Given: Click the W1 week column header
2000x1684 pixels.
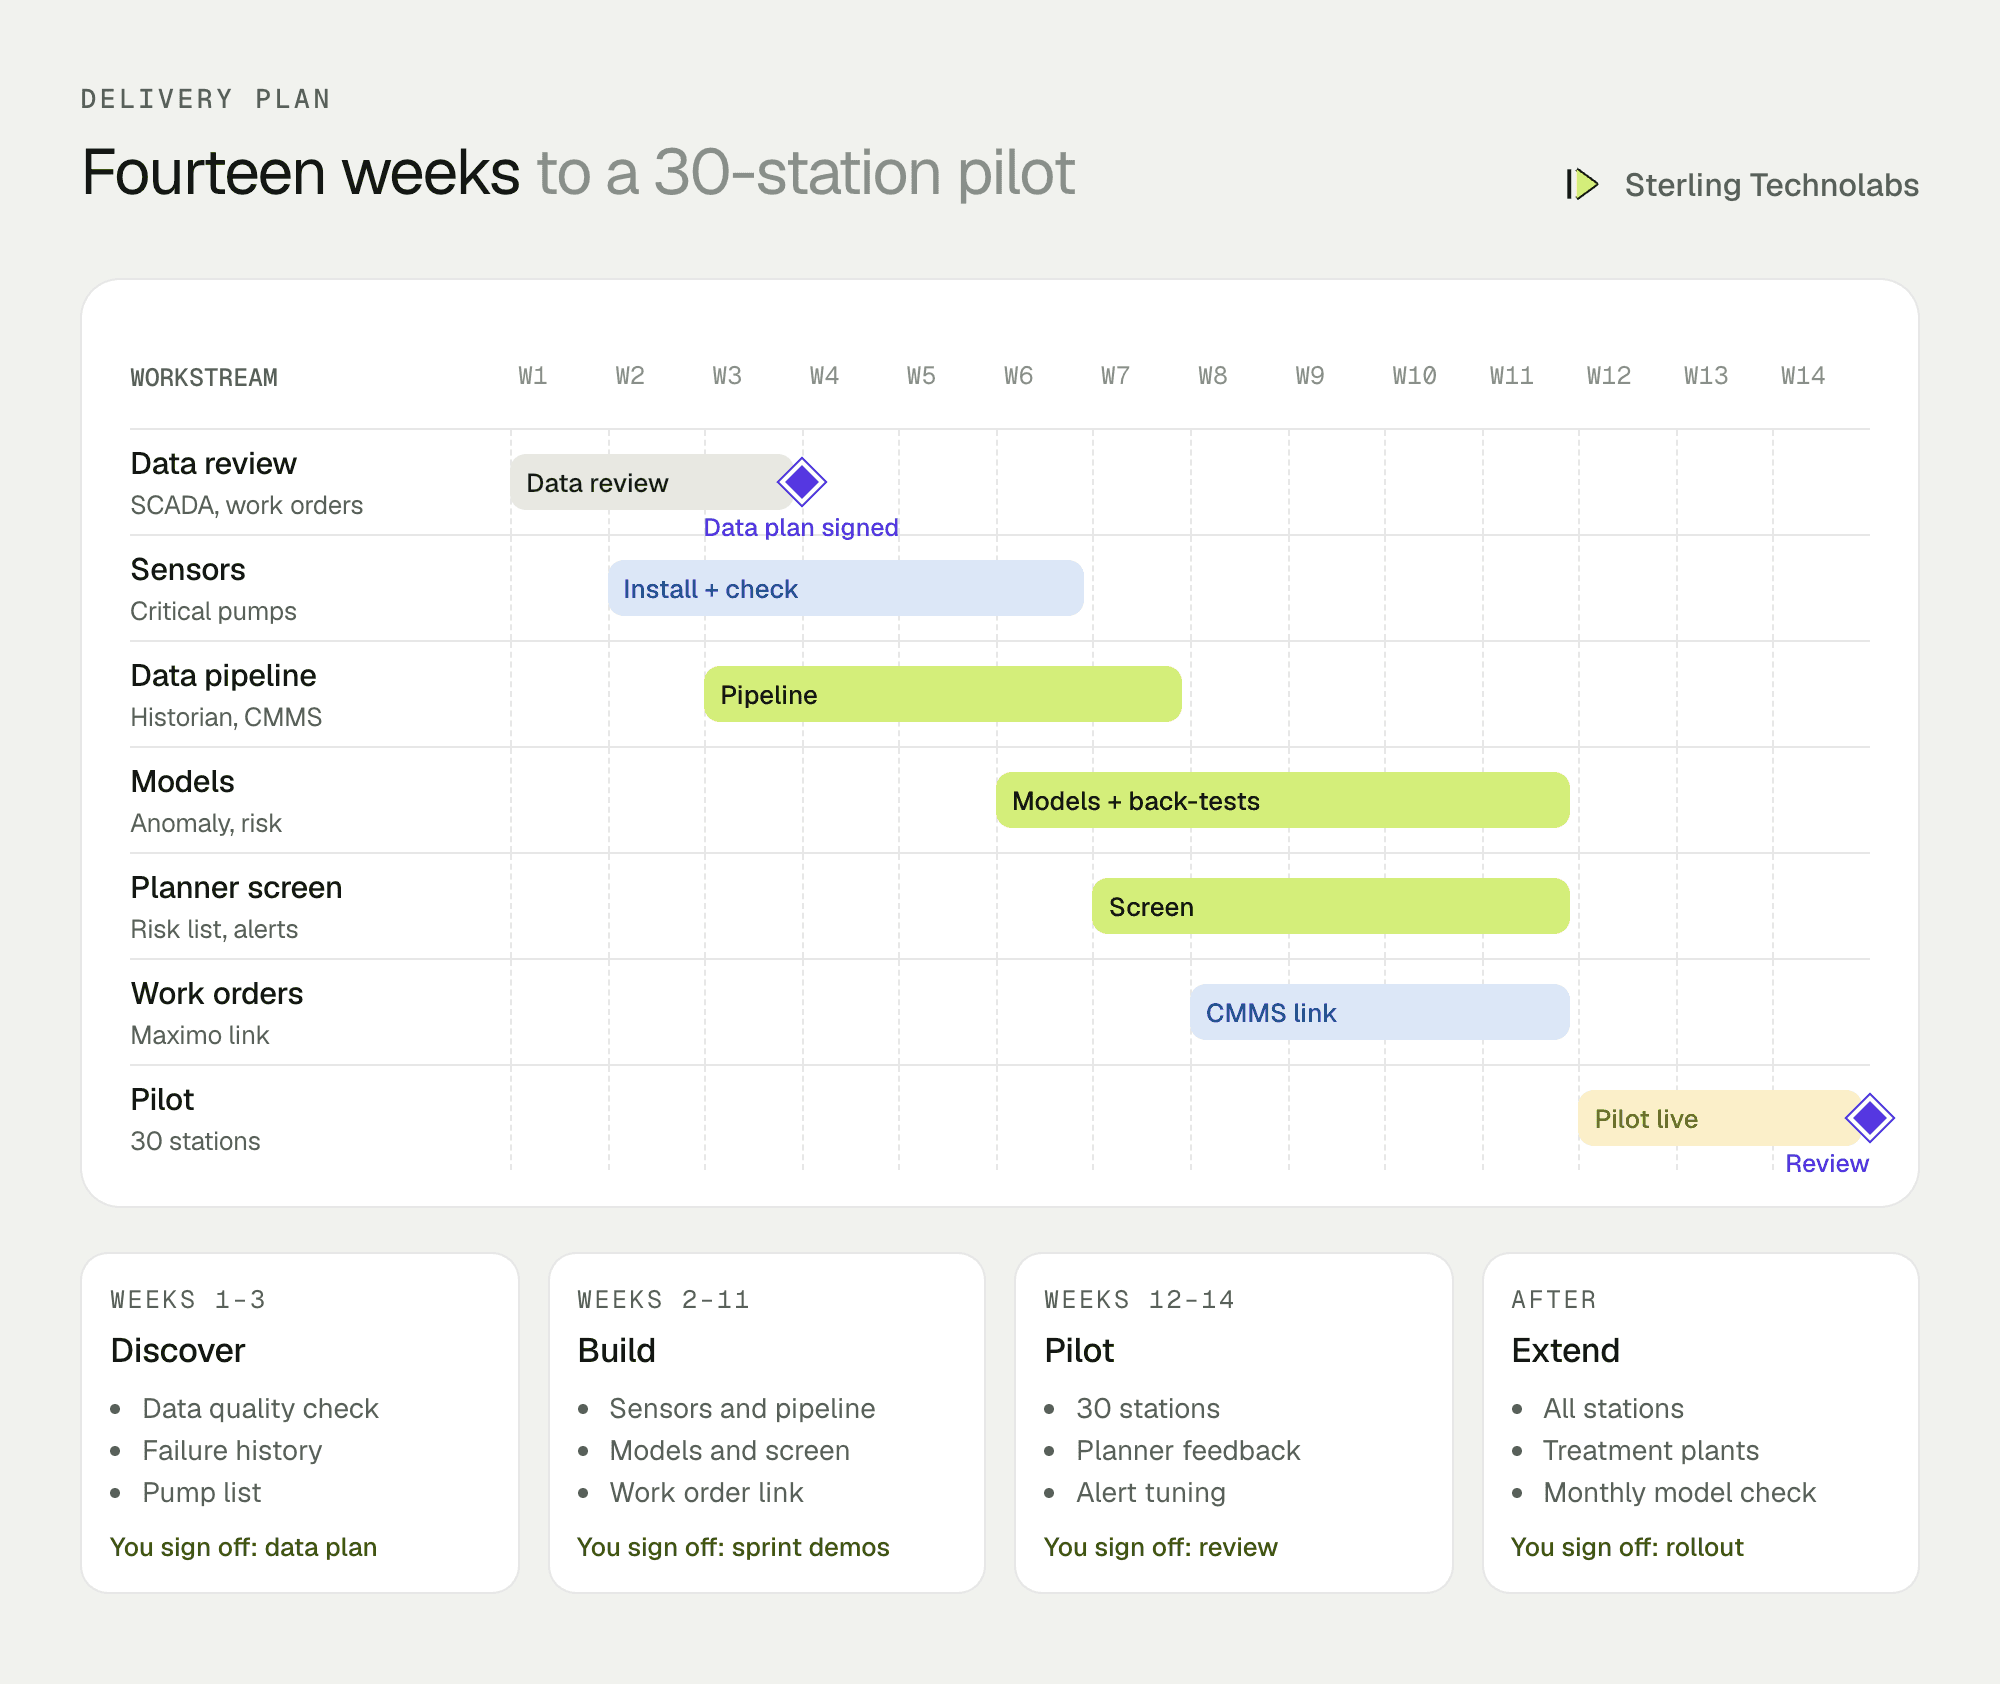Looking at the screenshot, I should pos(533,376).
